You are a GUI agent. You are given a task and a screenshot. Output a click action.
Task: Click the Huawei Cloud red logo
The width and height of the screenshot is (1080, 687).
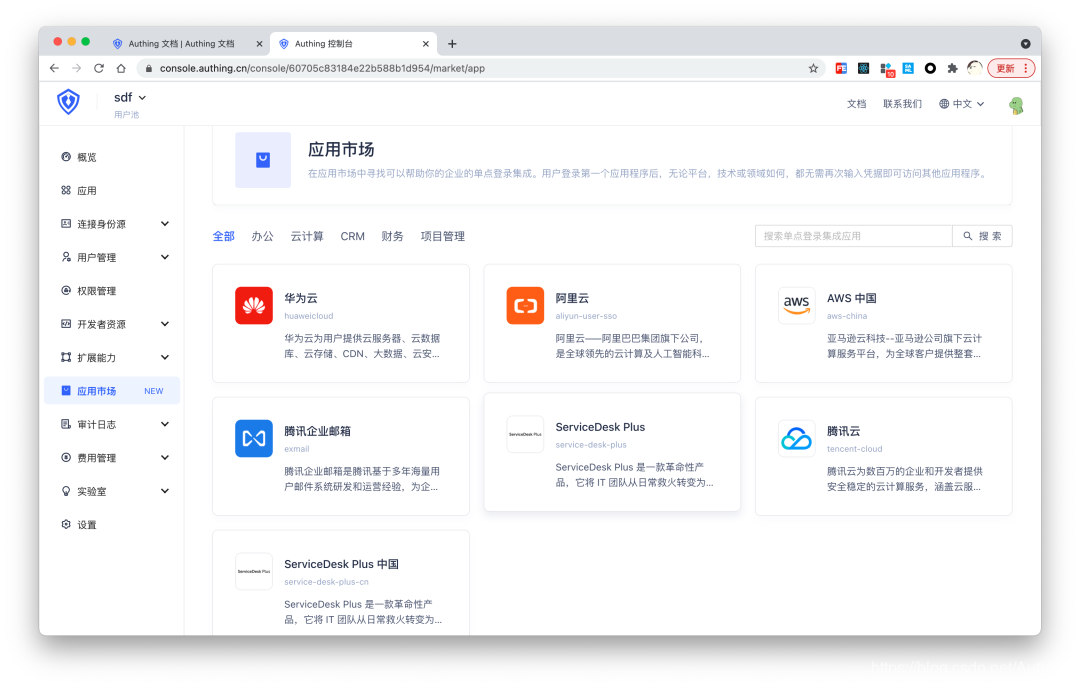point(253,305)
